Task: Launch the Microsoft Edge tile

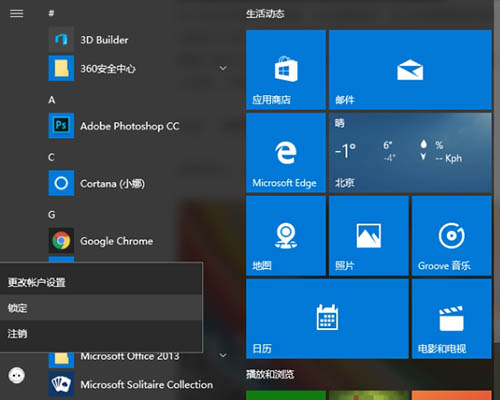Action: click(286, 153)
